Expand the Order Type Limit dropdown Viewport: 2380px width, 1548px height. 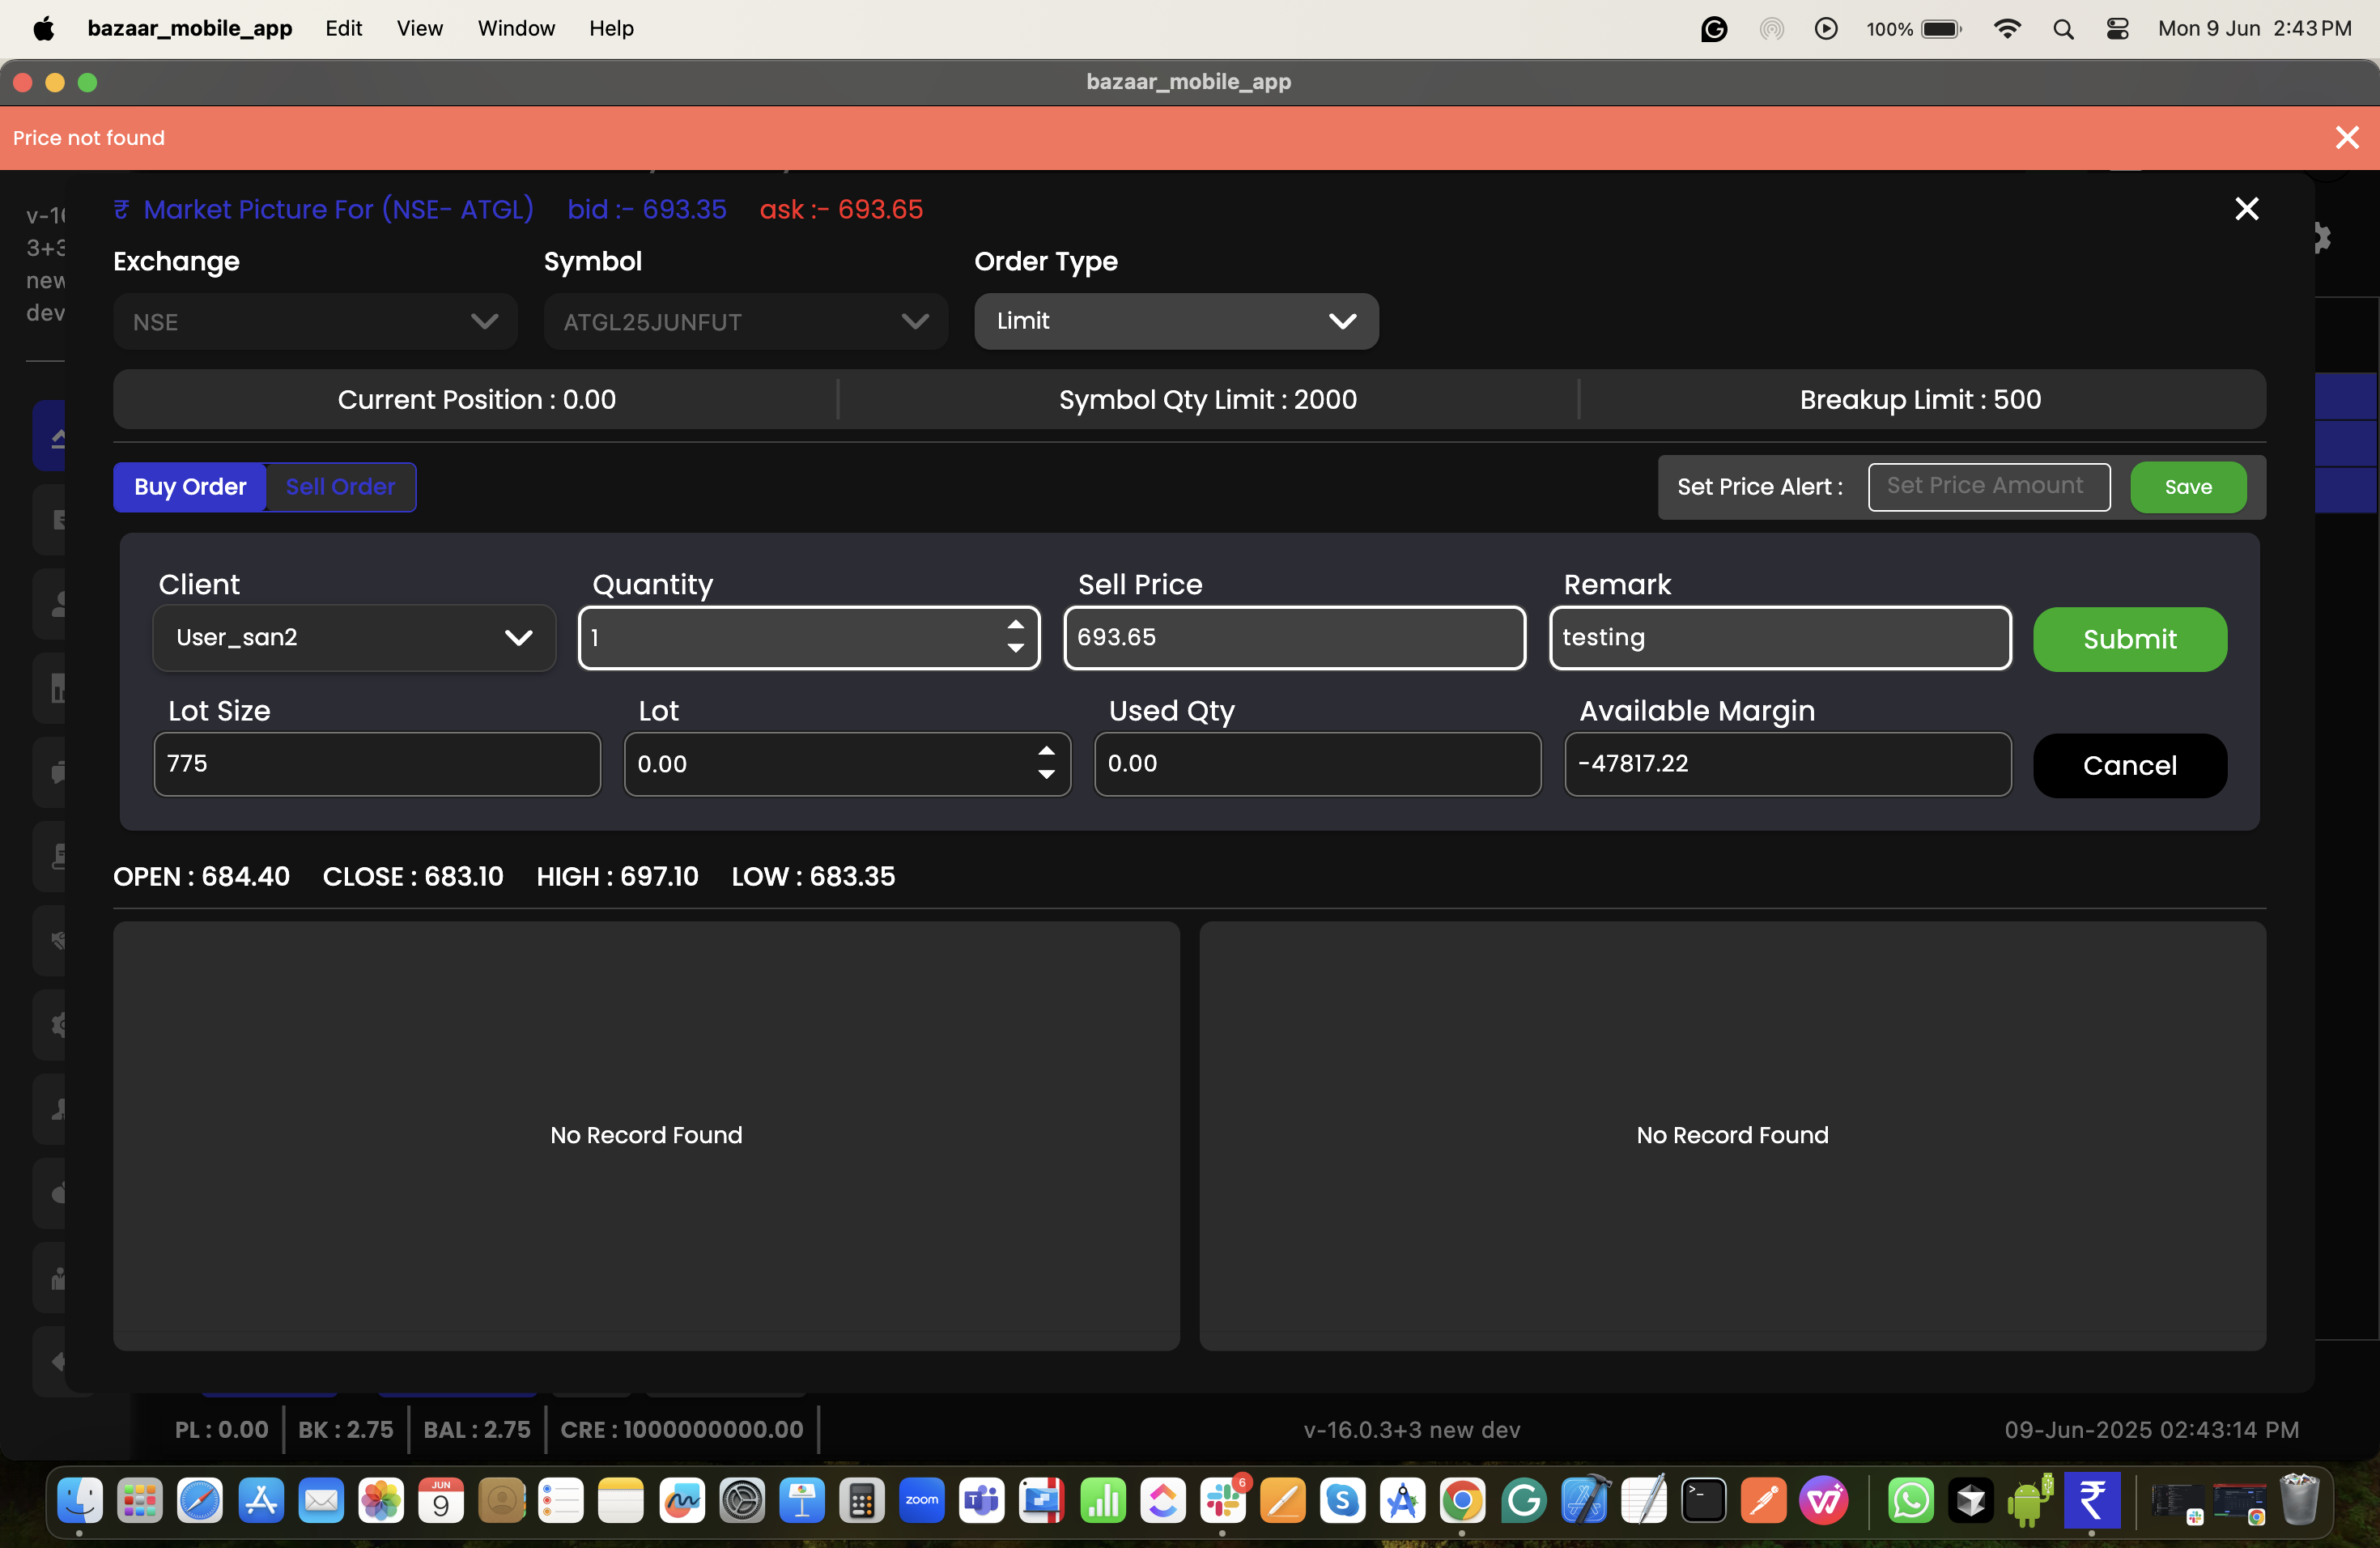(x=1176, y=321)
